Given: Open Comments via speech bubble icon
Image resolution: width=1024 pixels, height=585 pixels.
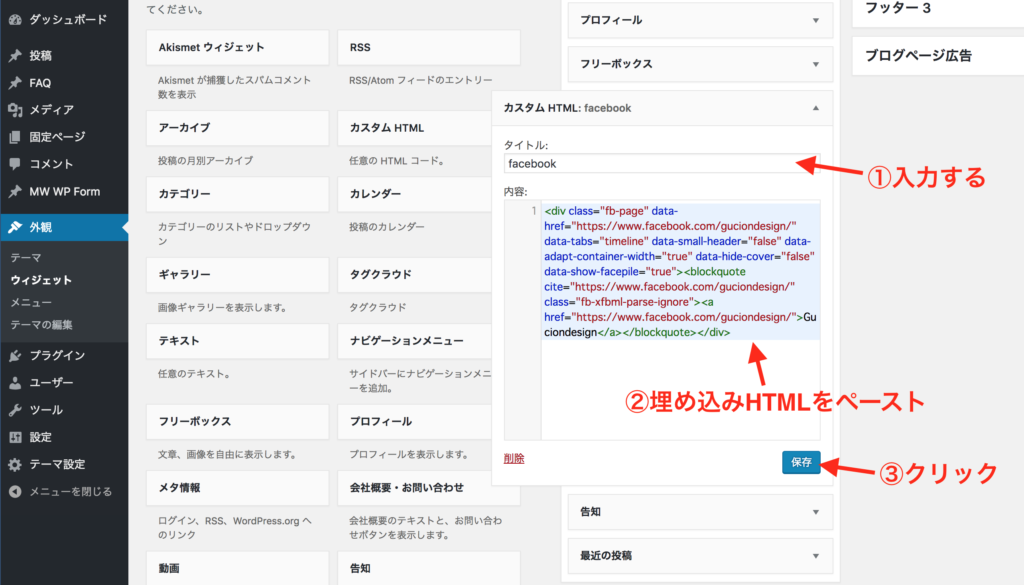Looking at the screenshot, I should (15, 164).
